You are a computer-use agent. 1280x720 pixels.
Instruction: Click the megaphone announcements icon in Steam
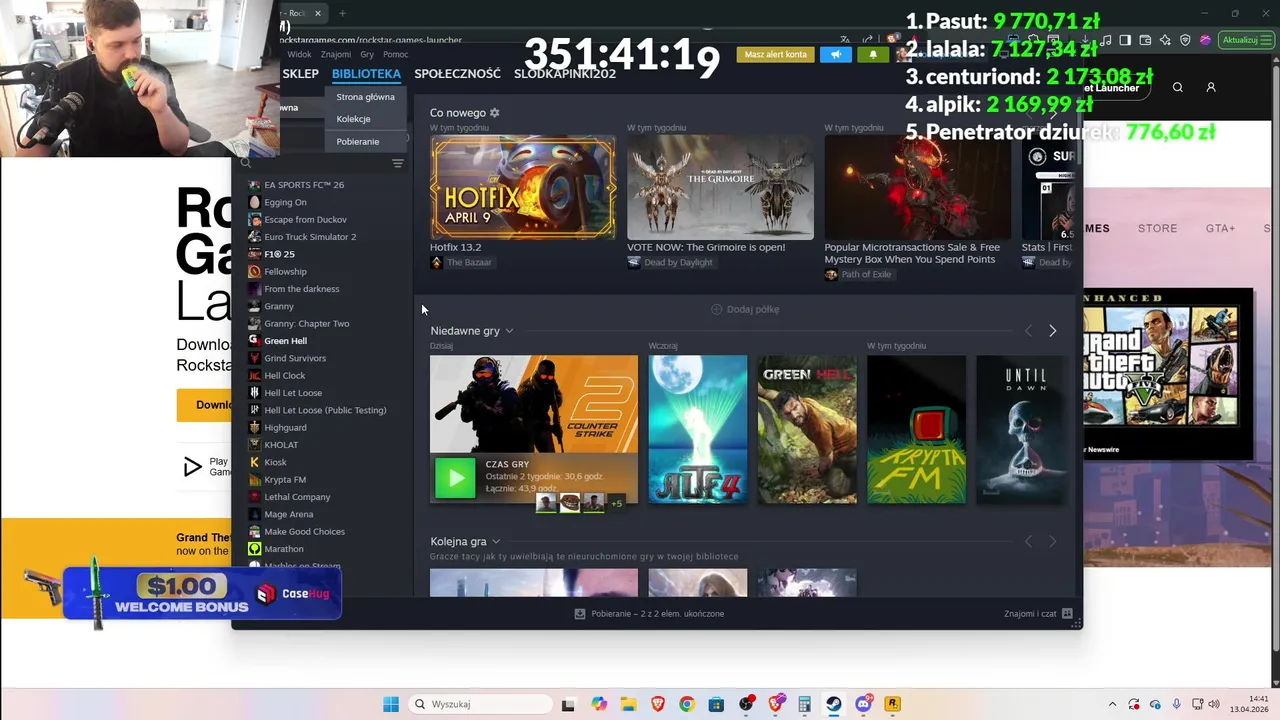pyautogui.click(x=836, y=54)
